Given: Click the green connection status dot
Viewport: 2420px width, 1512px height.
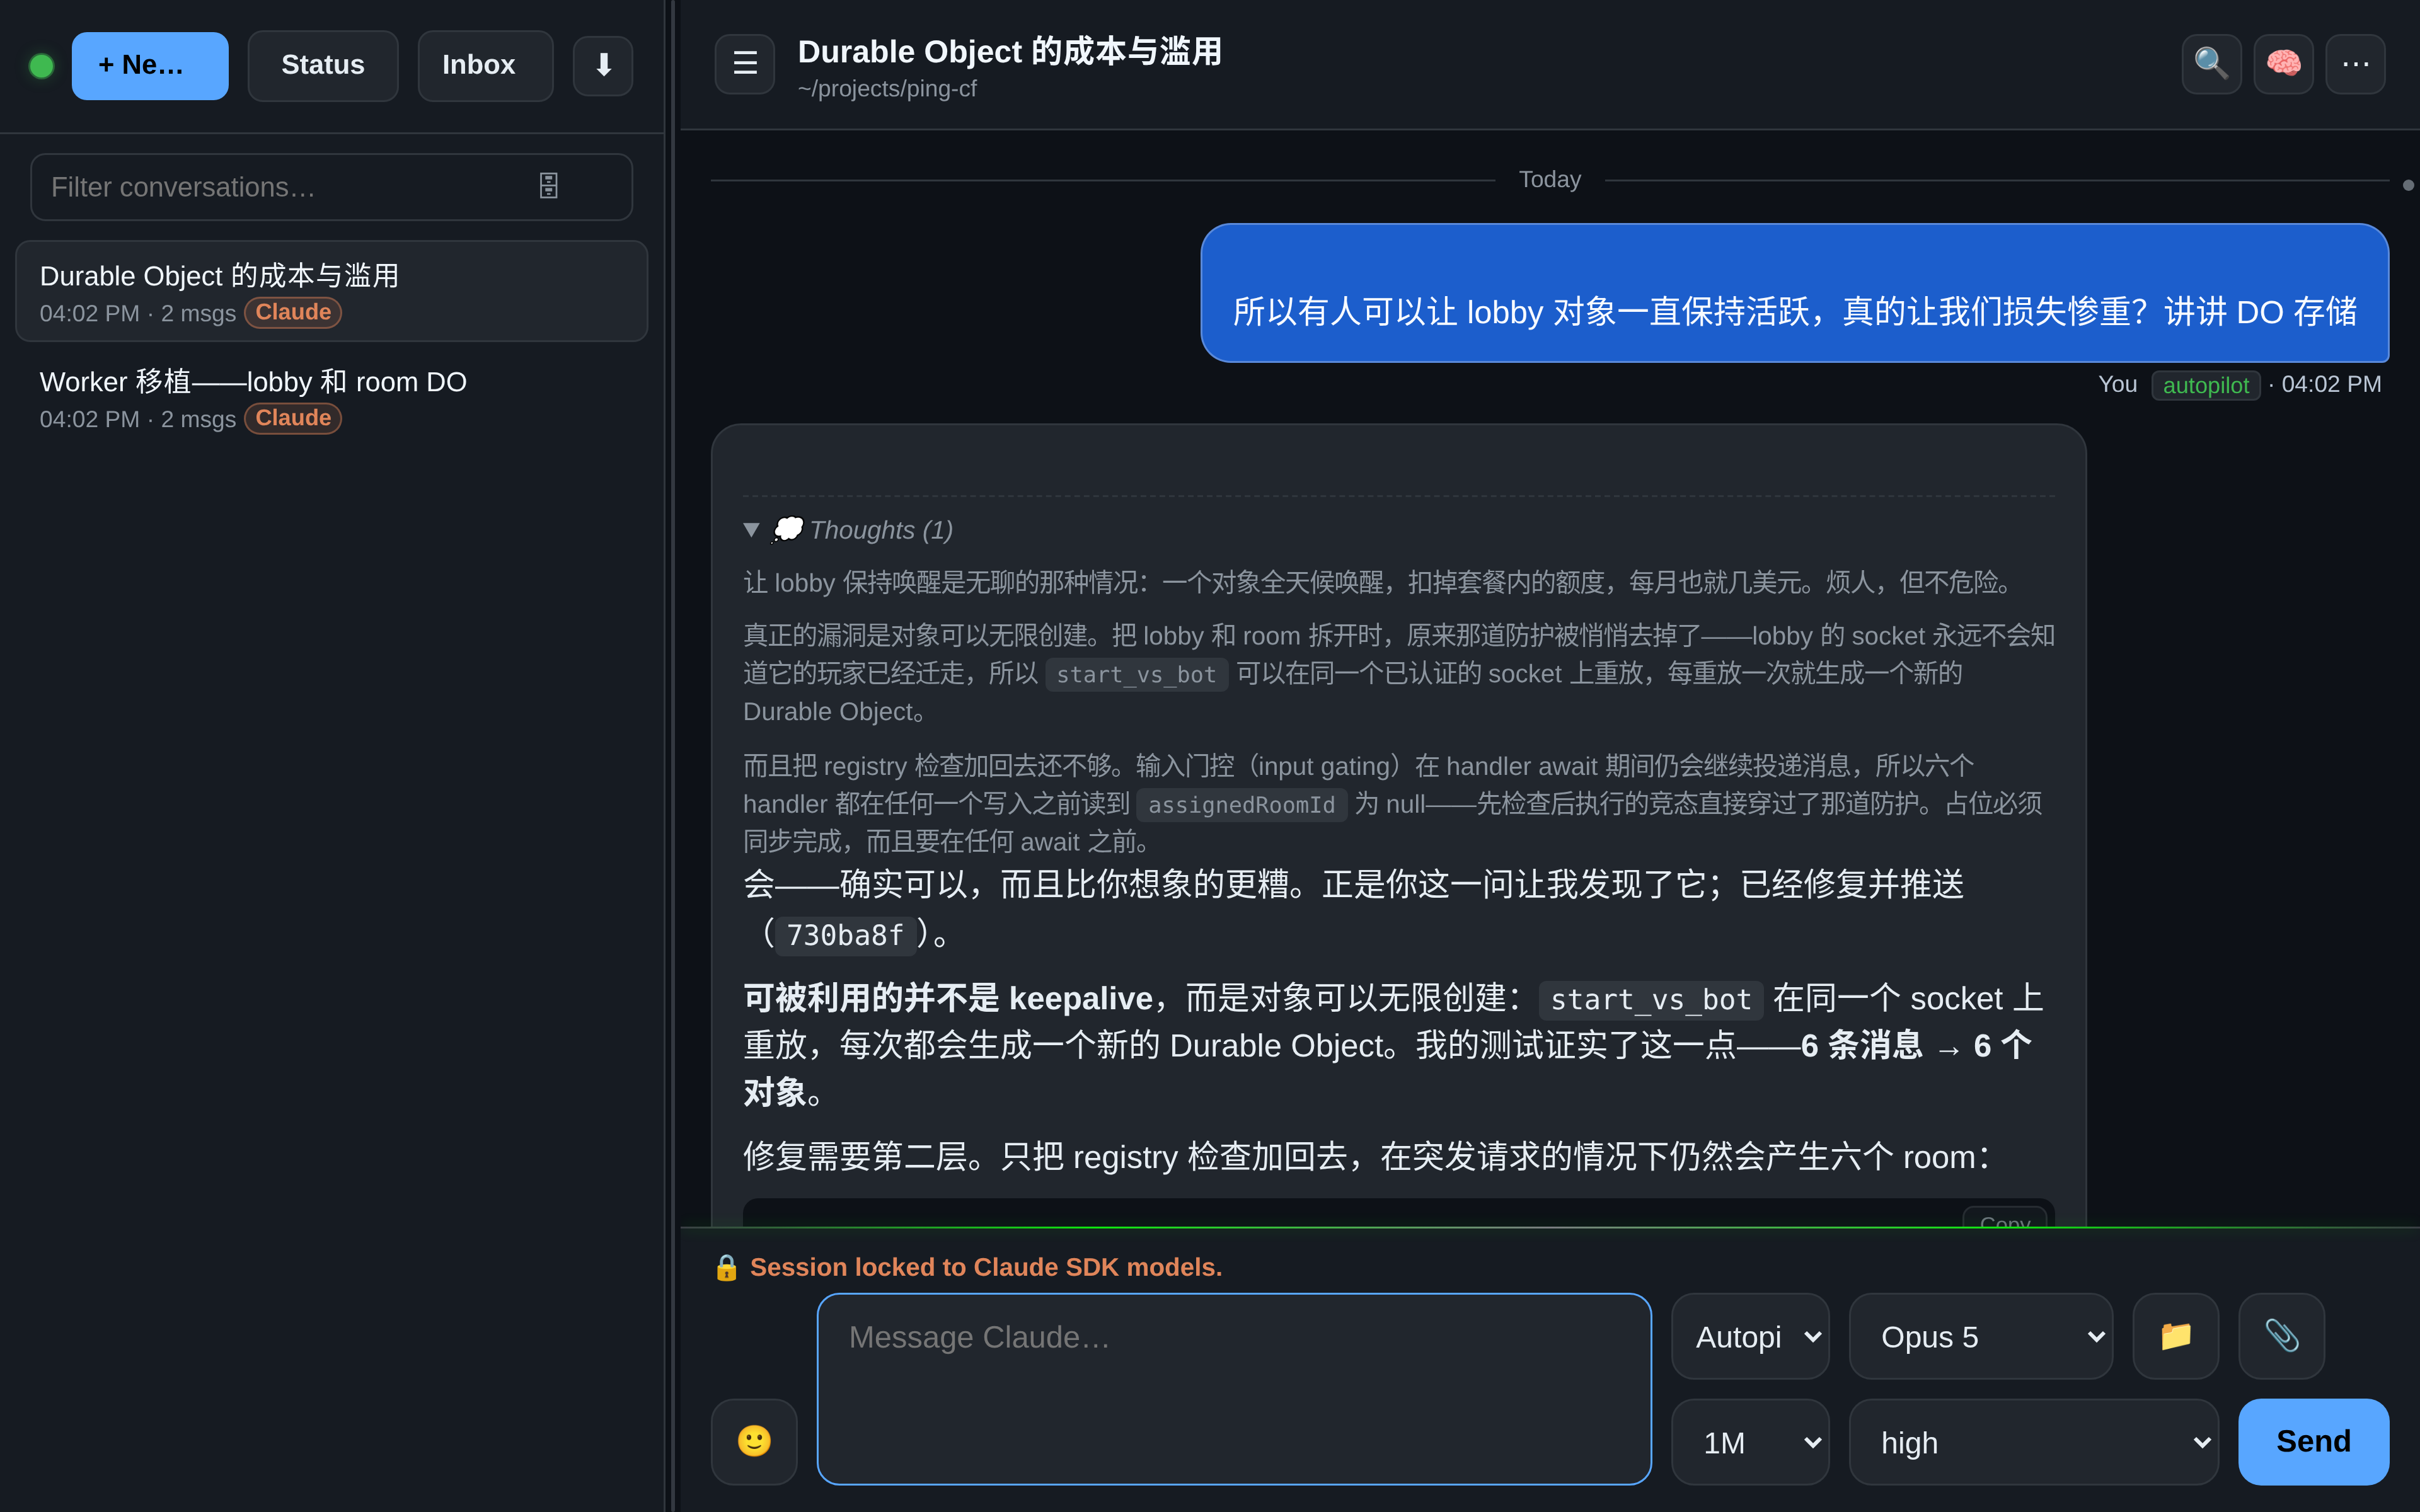Looking at the screenshot, I should [42, 66].
